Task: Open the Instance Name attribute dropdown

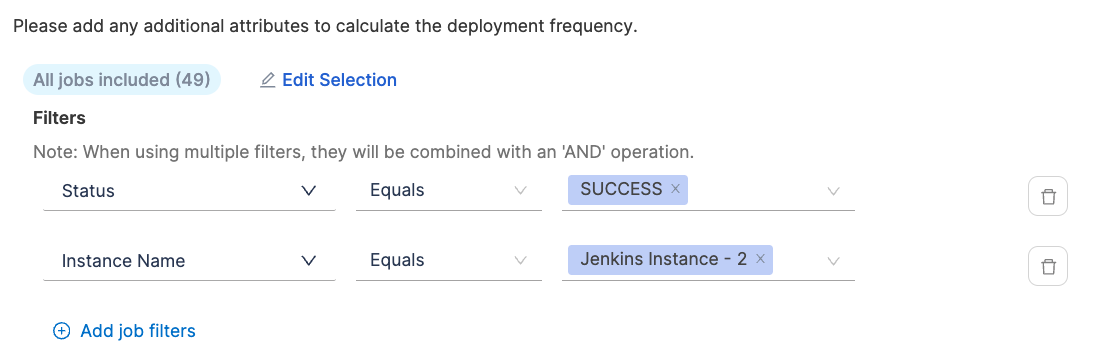Action: tap(189, 260)
